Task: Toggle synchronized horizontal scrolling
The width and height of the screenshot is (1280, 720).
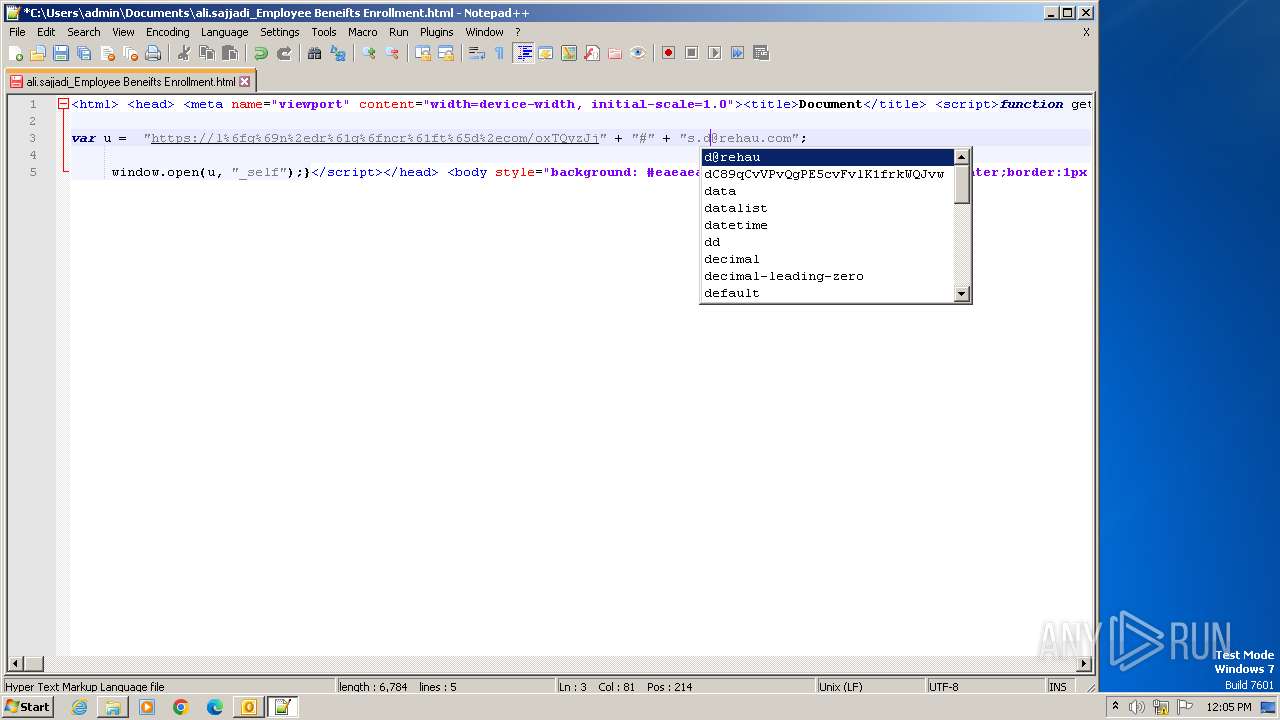Action: point(445,53)
